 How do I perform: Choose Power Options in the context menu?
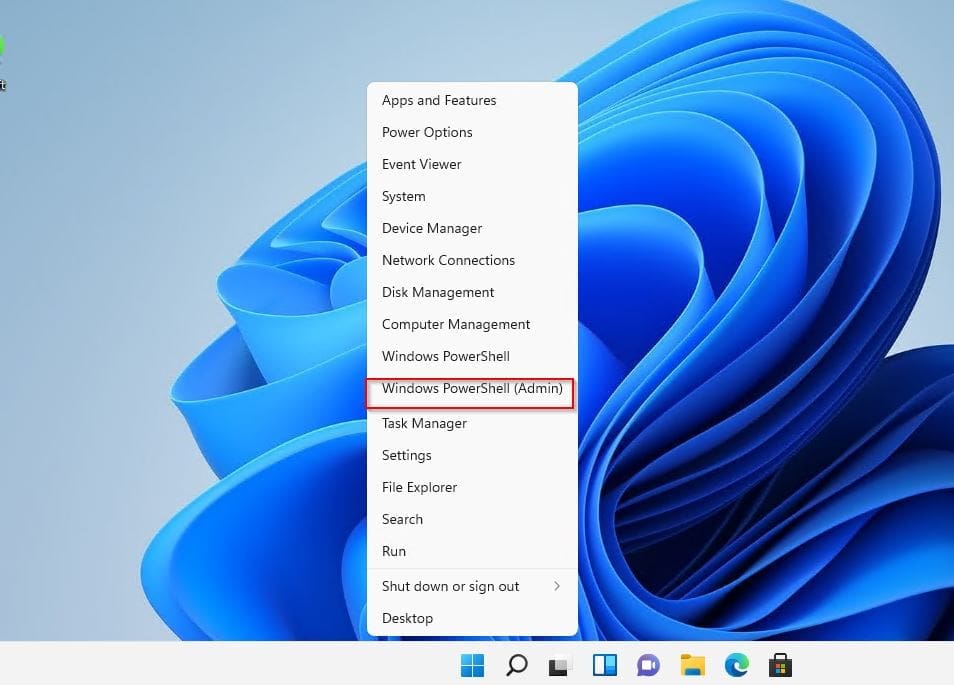pyautogui.click(x=427, y=132)
